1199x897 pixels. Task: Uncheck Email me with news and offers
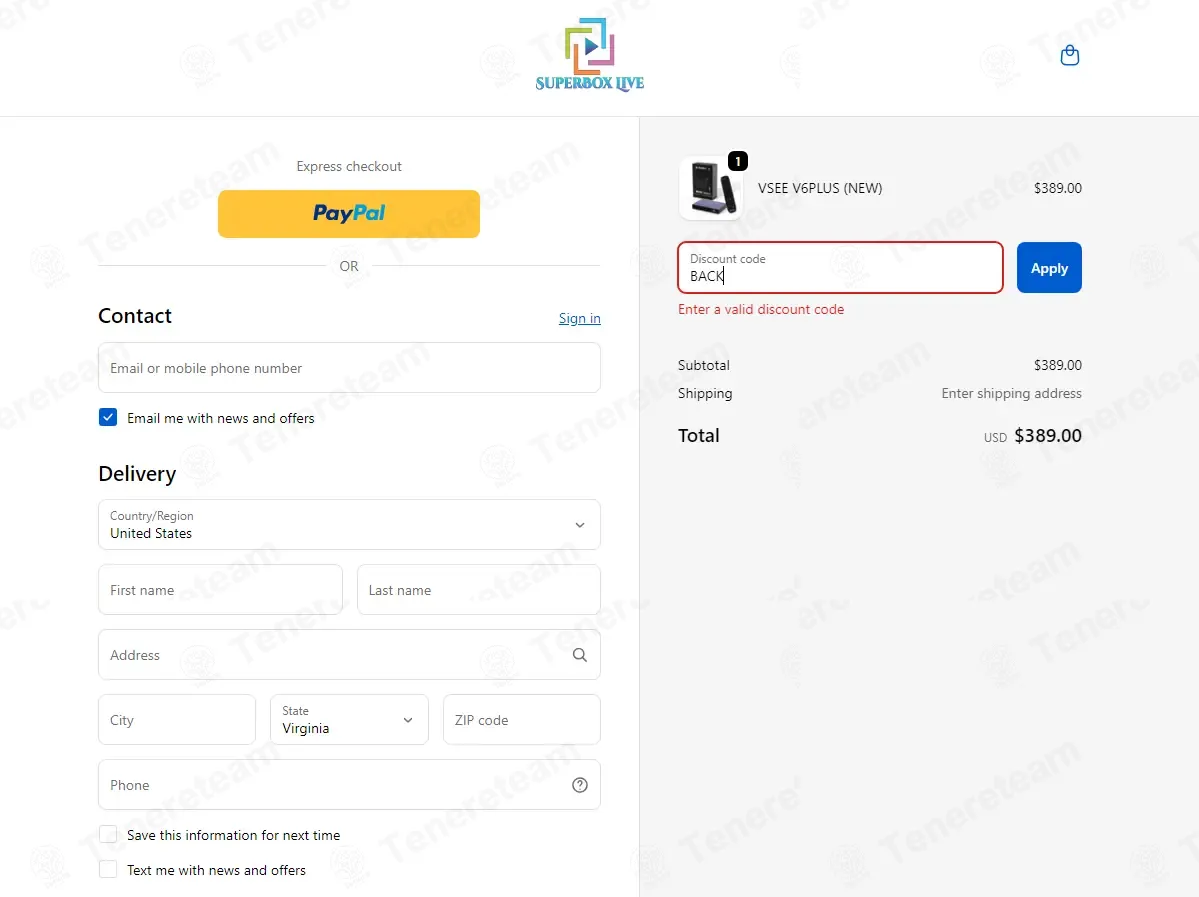108,418
